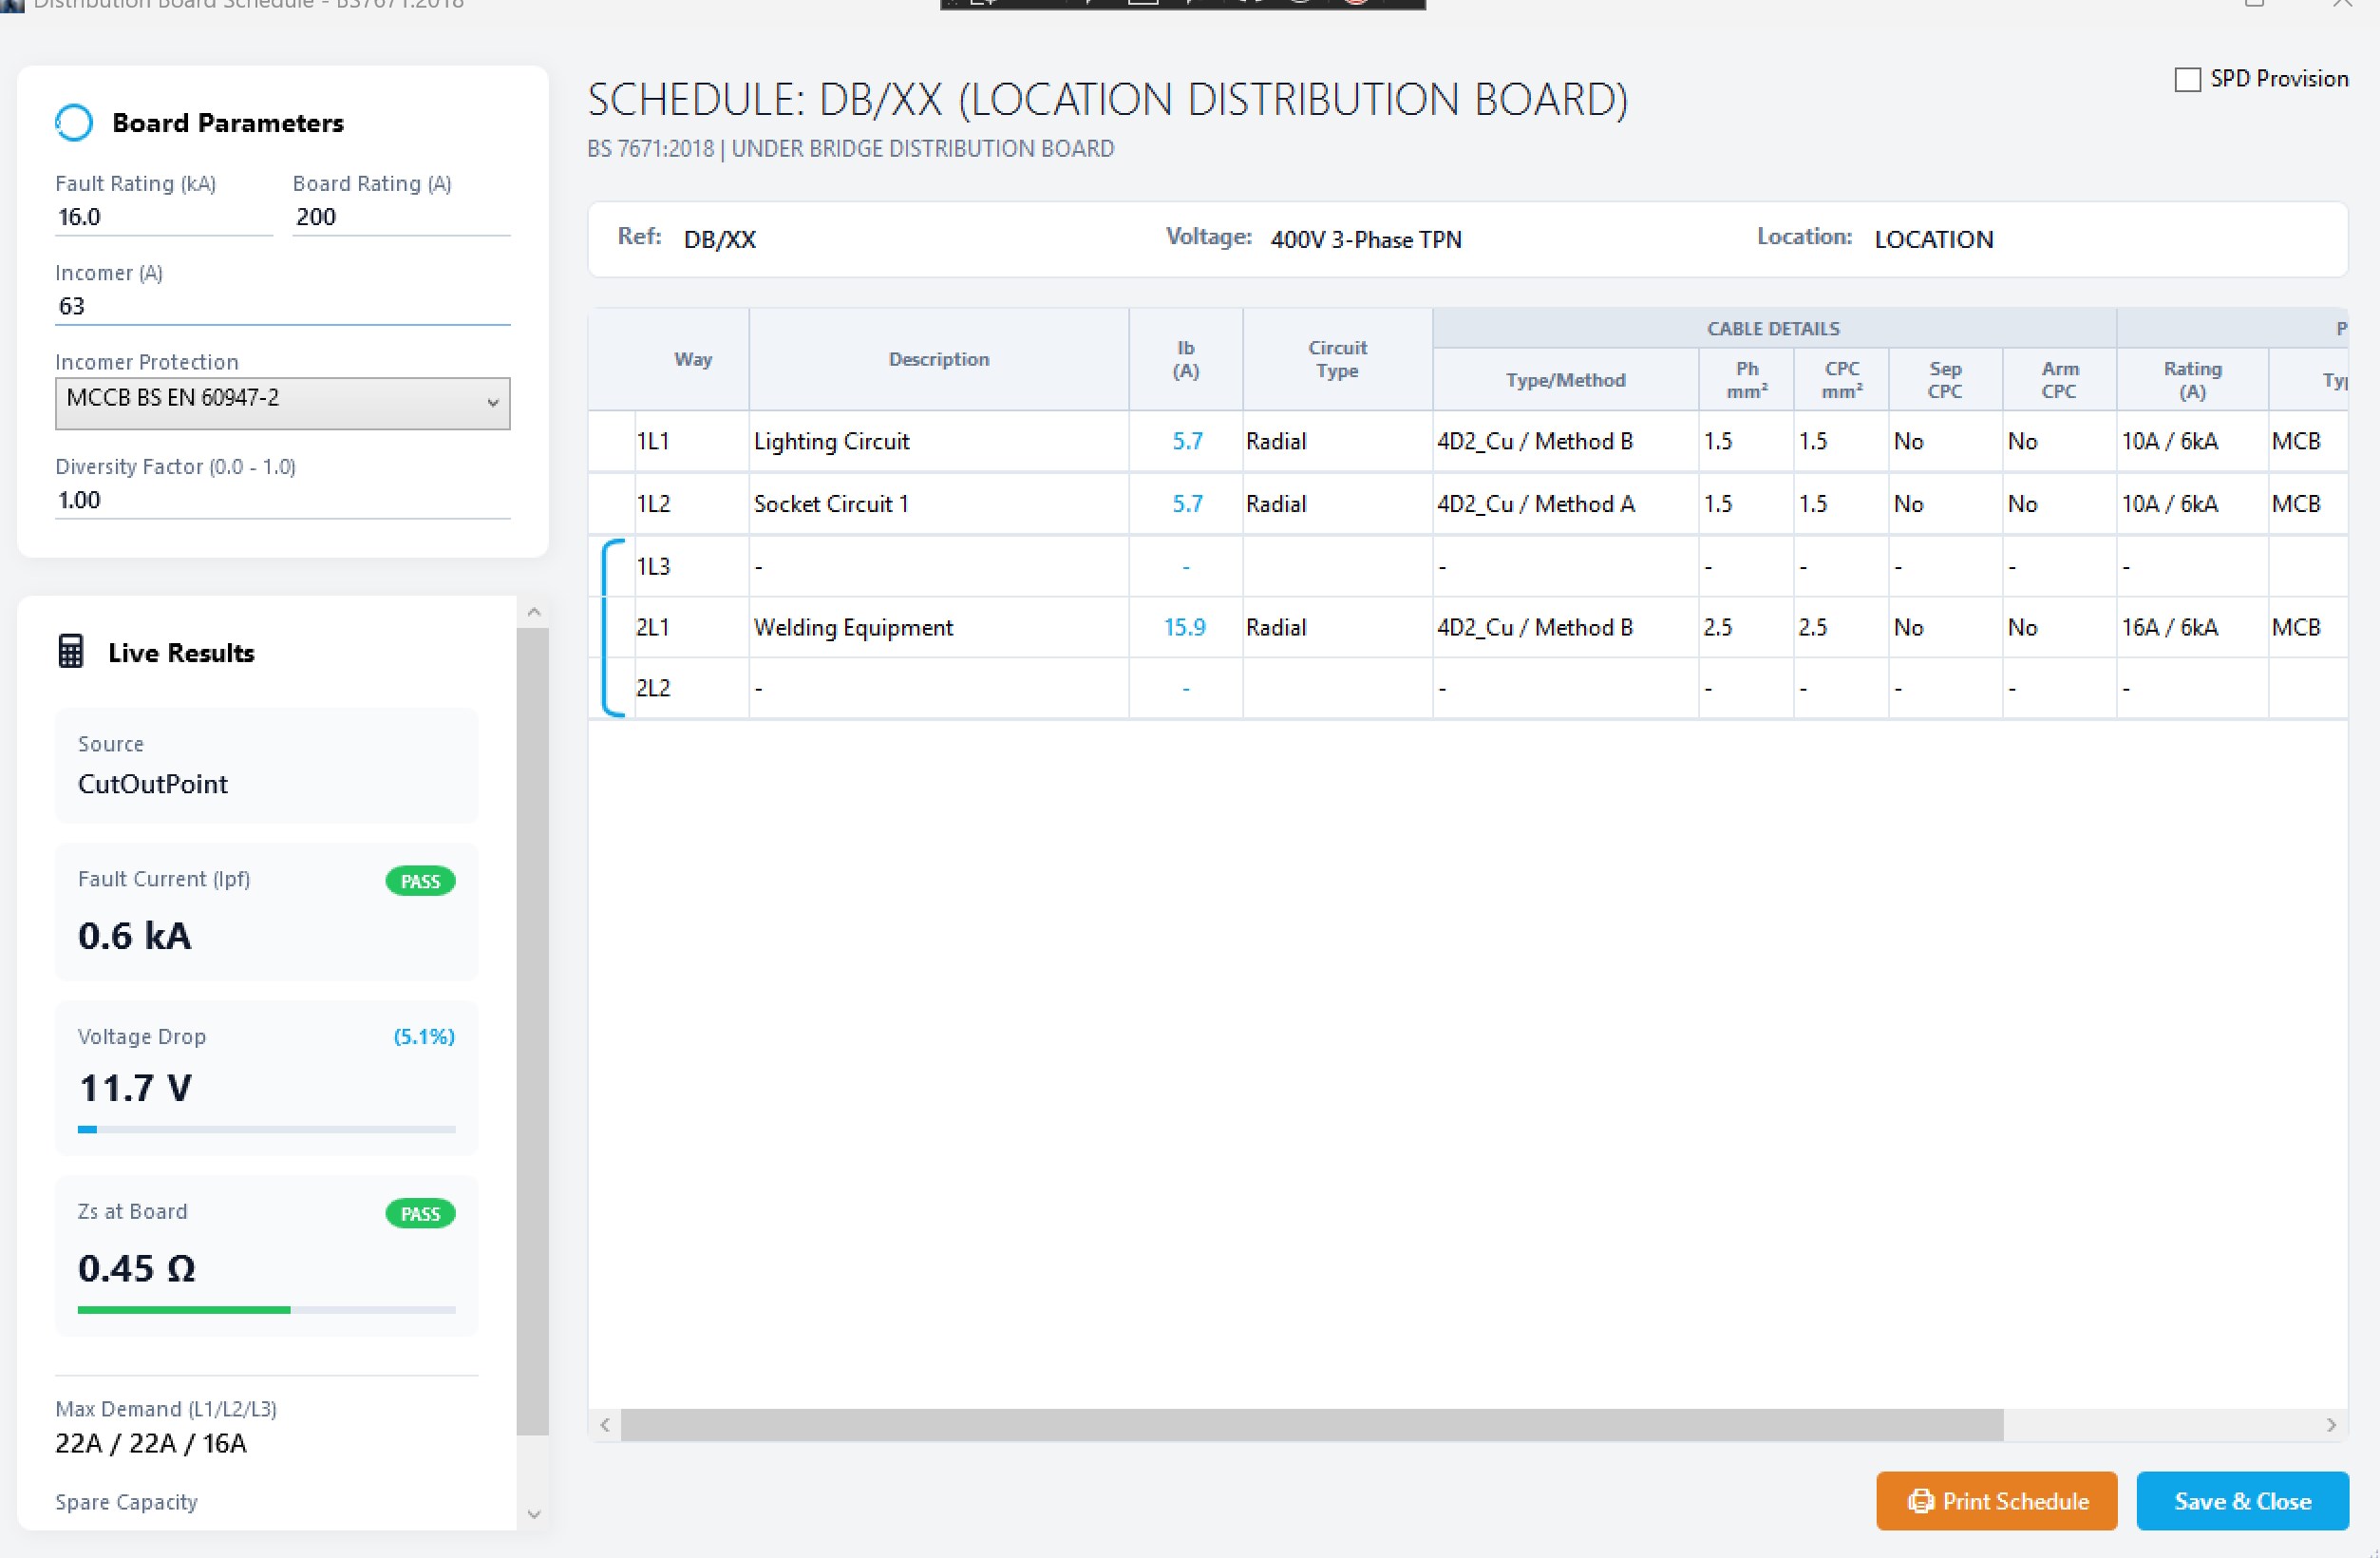The height and width of the screenshot is (1558, 2380).
Task: Click the Fault Rating (kA) input field
Action: (164, 217)
